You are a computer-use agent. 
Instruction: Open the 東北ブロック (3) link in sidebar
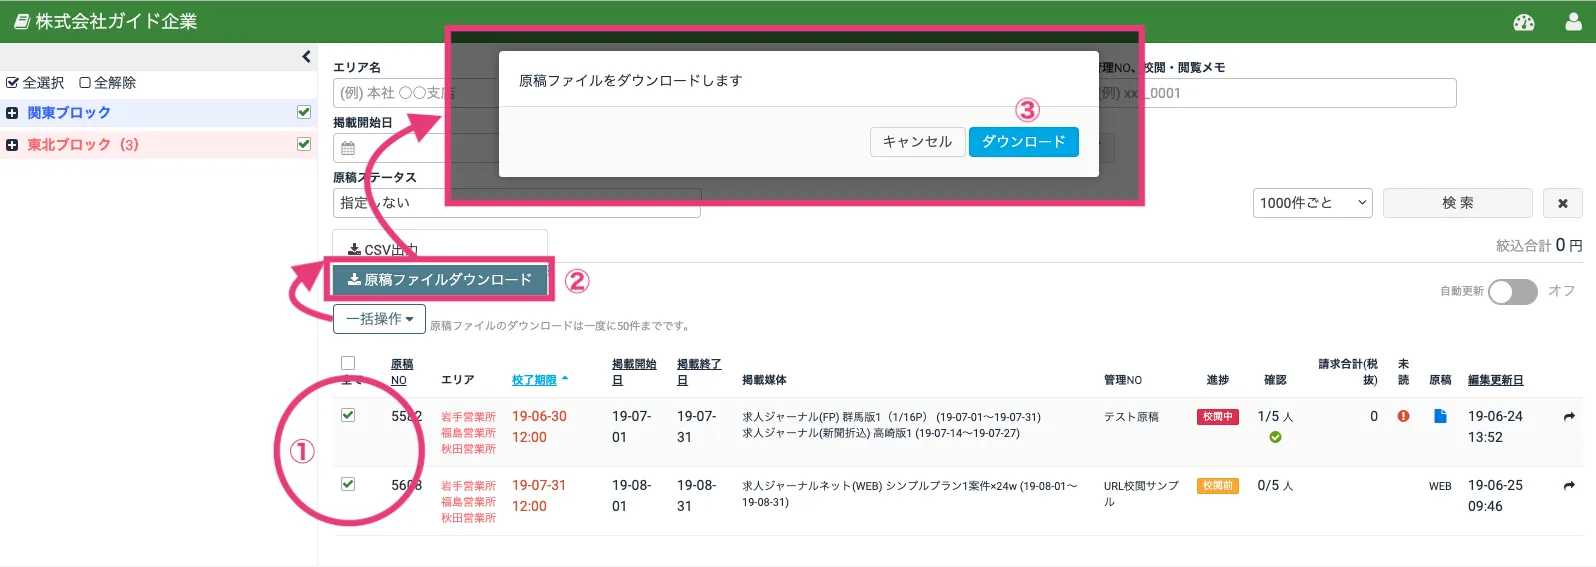tap(83, 145)
